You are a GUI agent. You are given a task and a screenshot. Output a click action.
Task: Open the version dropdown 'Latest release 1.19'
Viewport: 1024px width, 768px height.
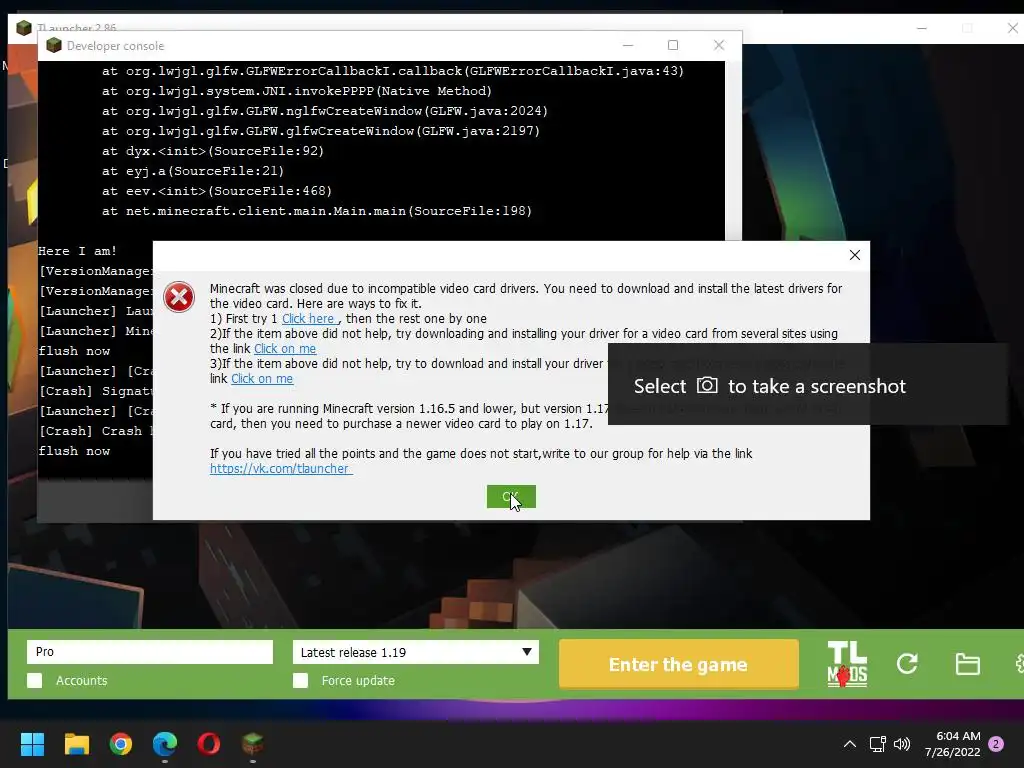point(416,652)
